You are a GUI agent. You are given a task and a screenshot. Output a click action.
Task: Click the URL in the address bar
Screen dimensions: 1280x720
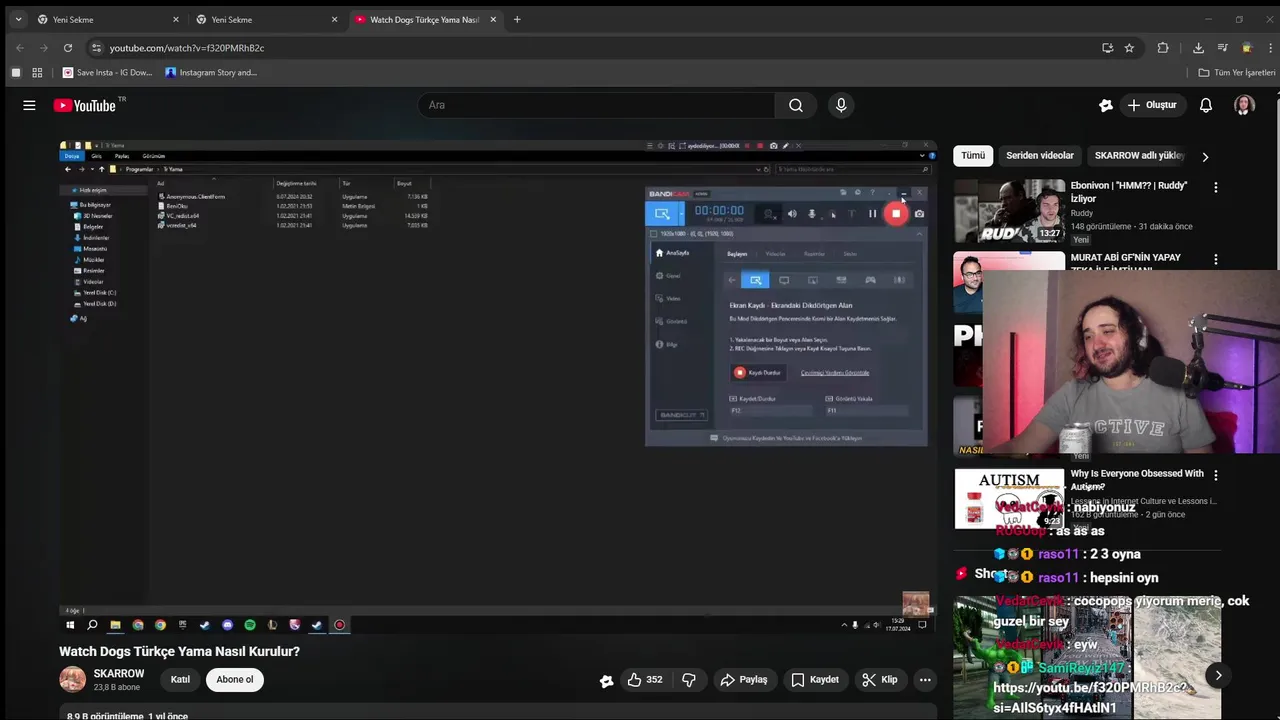click(187, 48)
